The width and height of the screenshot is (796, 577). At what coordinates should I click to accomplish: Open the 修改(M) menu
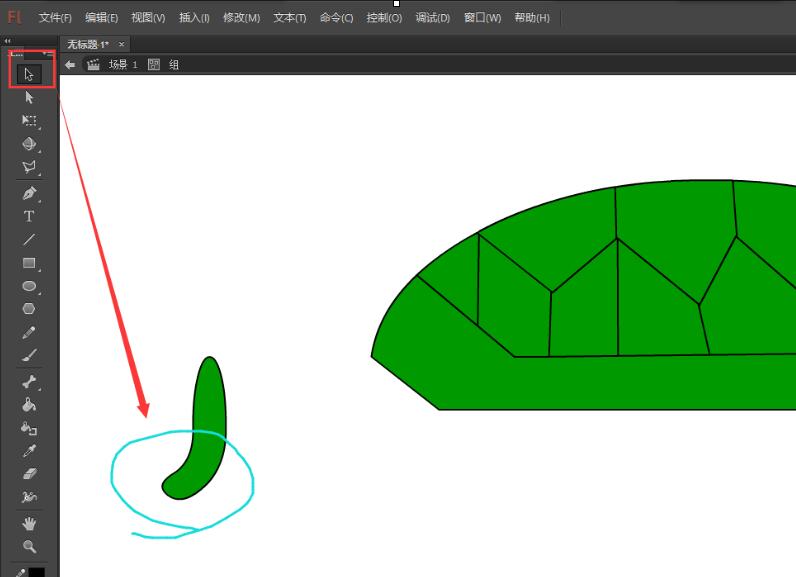click(241, 18)
